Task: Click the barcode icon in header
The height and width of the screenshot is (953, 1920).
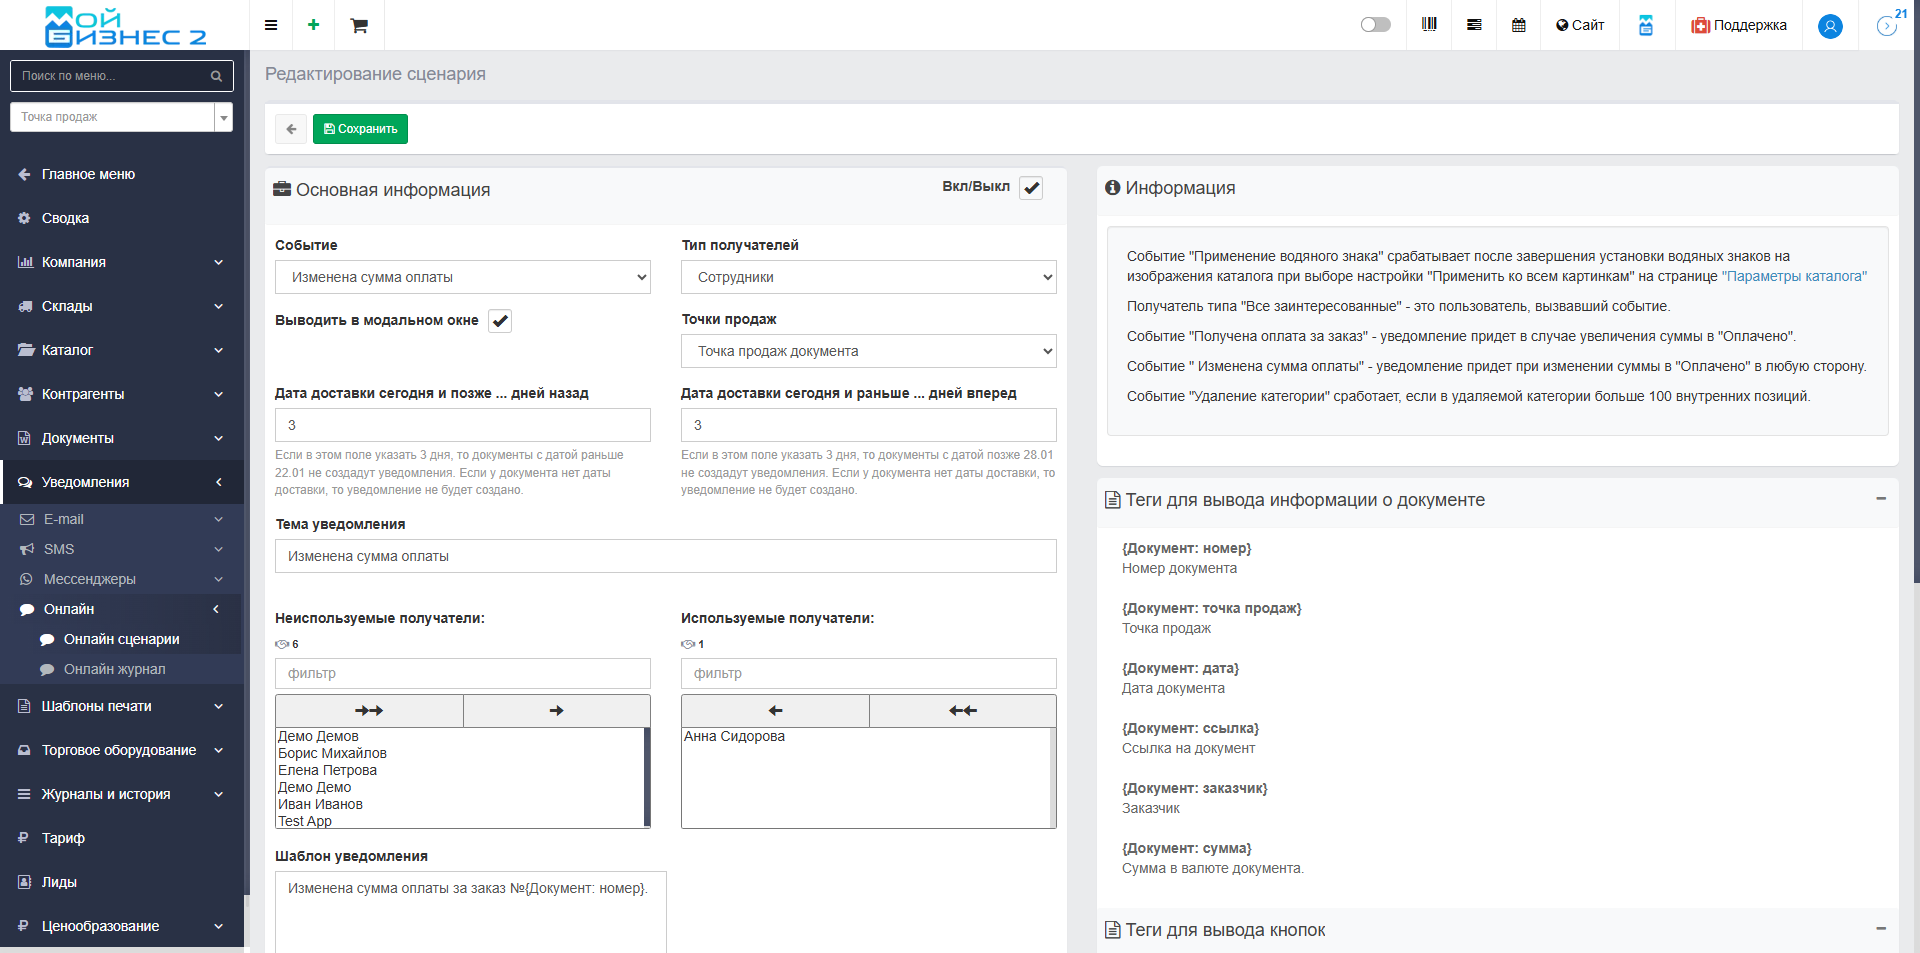Action: [x=1429, y=25]
